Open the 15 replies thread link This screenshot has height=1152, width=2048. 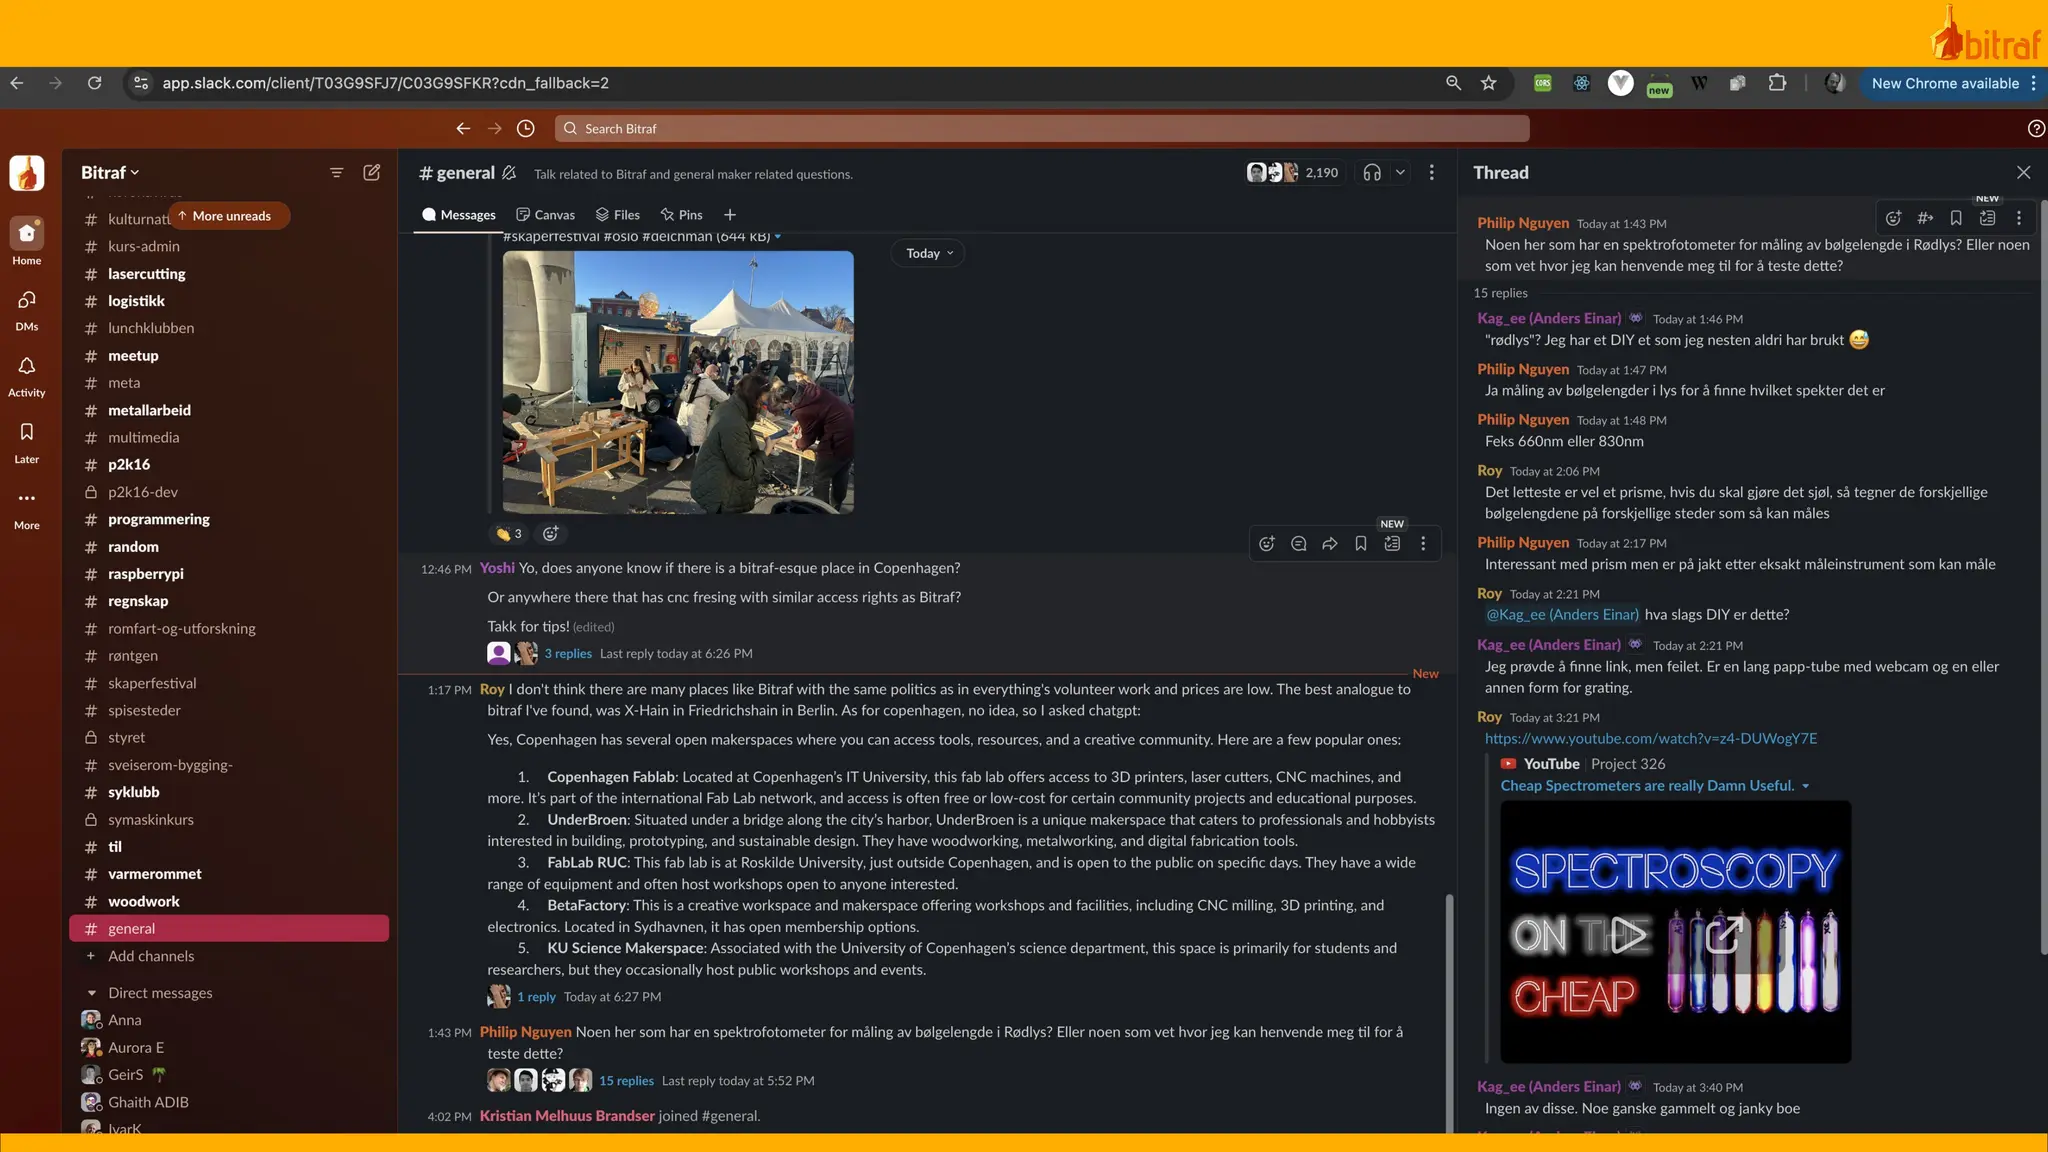tap(626, 1081)
